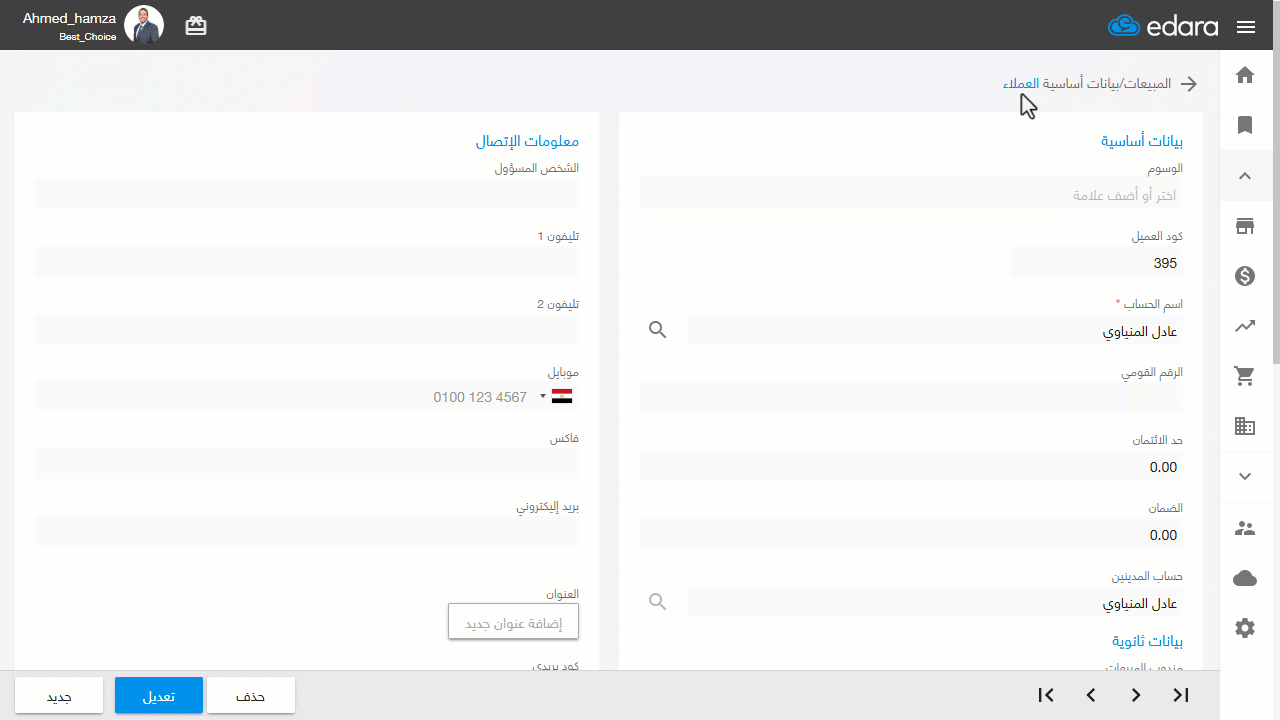
Task: Click the بريد إليكتروني email field
Action: point(307,532)
